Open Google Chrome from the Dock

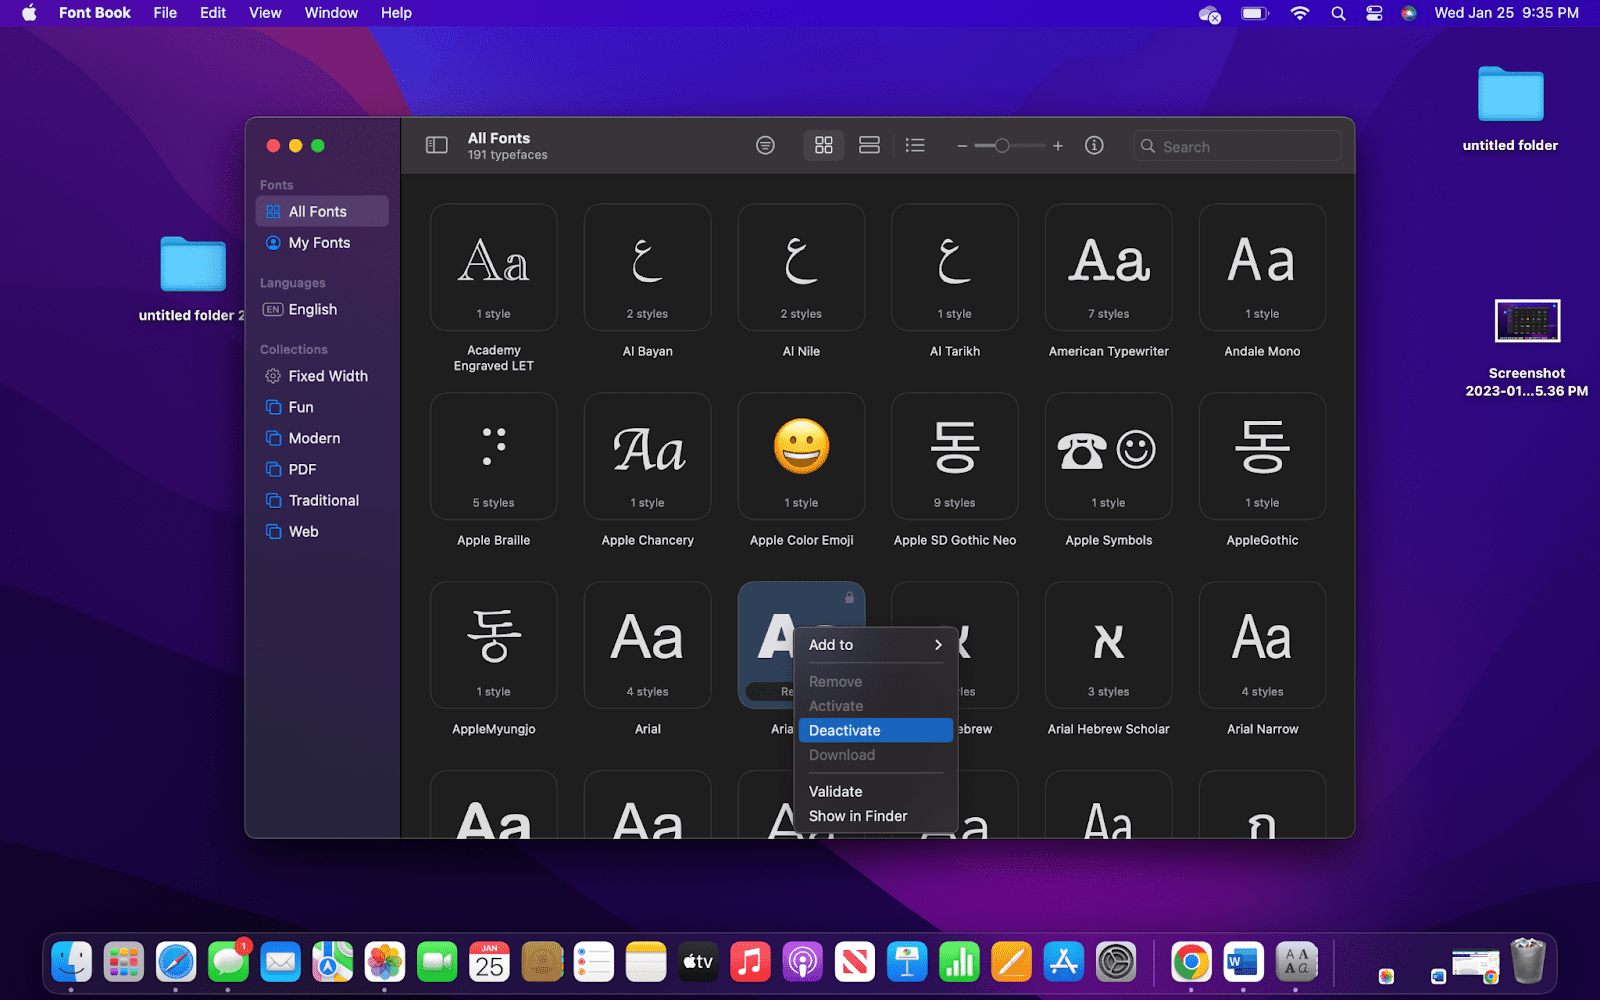[x=1191, y=962]
